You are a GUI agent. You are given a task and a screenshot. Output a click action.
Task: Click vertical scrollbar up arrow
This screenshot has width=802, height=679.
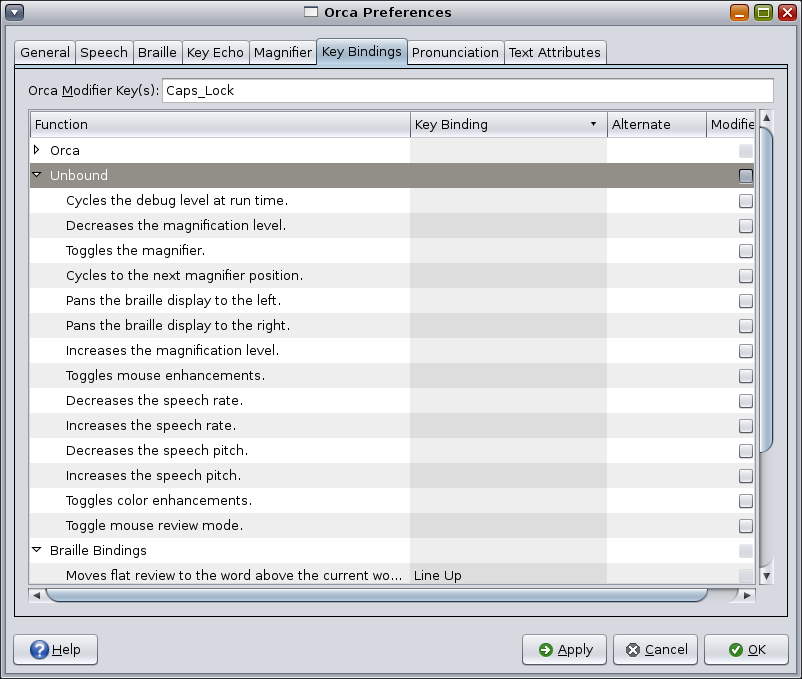(x=766, y=118)
